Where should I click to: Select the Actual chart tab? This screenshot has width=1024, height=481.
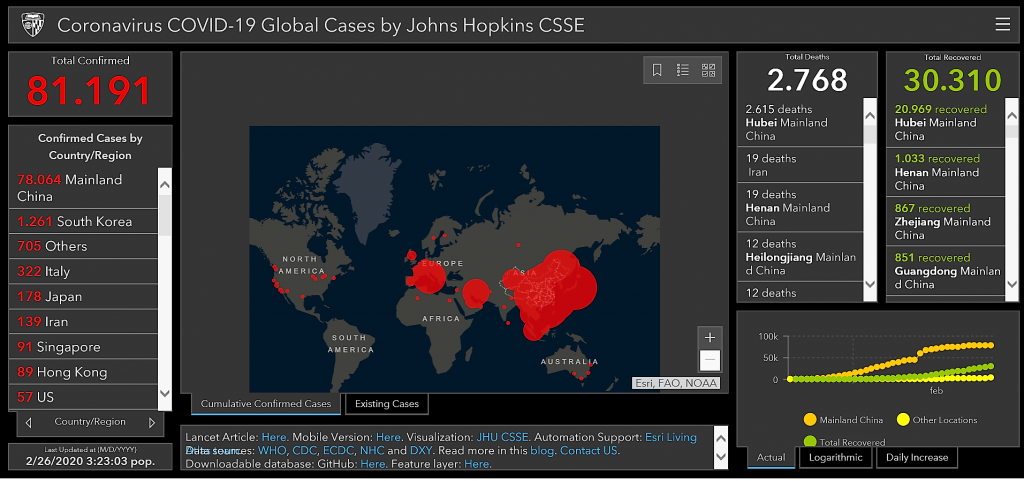click(x=771, y=458)
